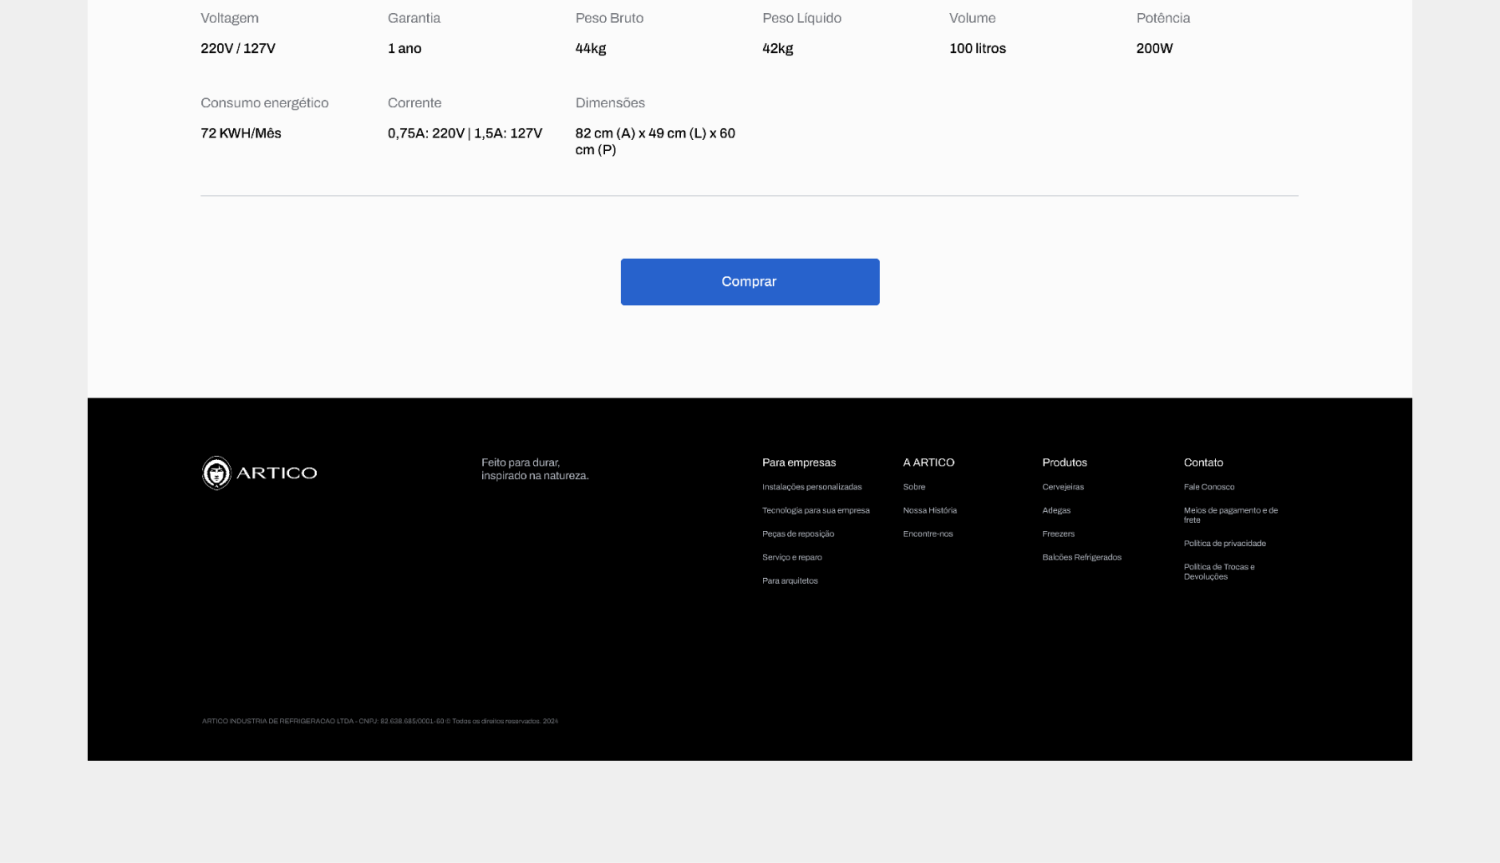This screenshot has width=1500, height=863.
Task: Browse the Cervejeiras product link
Action: [1062, 487]
